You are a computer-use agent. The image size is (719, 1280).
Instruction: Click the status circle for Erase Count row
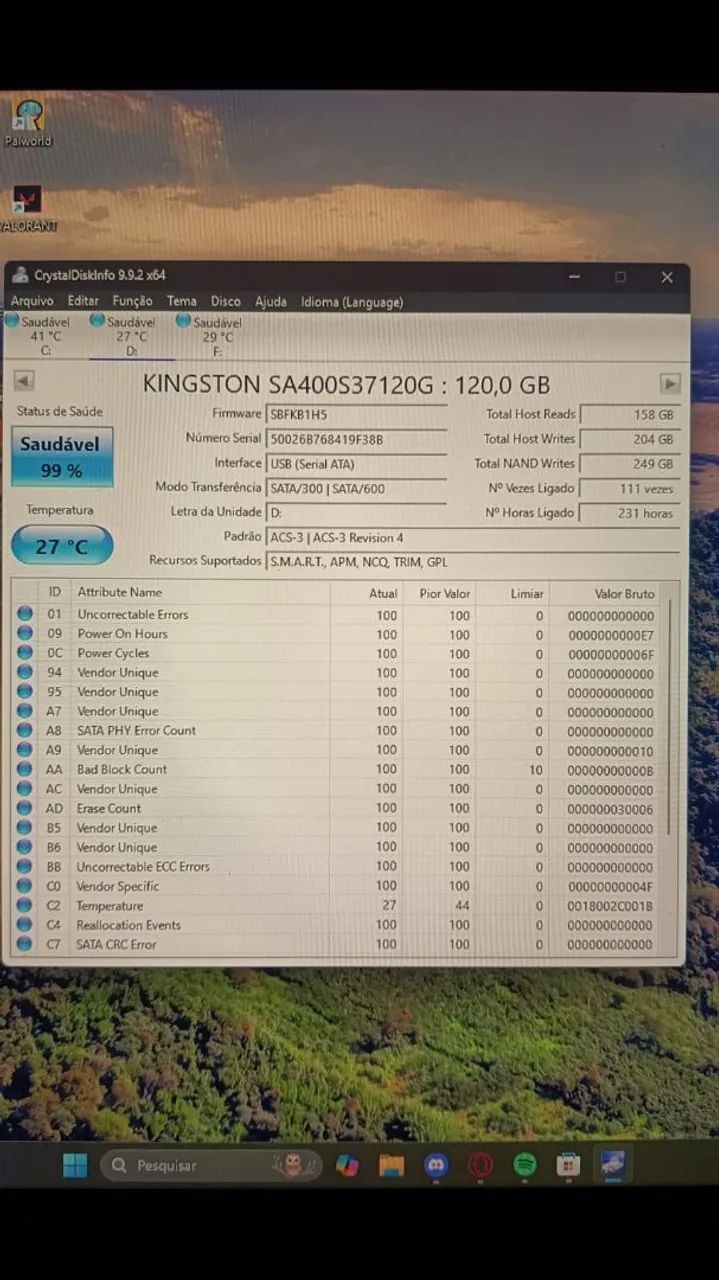click(25, 808)
